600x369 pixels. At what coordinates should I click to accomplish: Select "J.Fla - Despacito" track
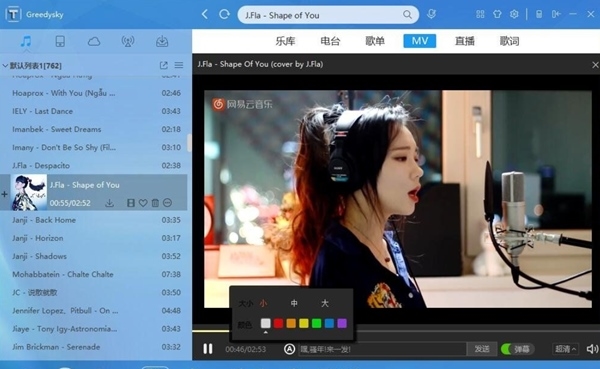[94, 165]
